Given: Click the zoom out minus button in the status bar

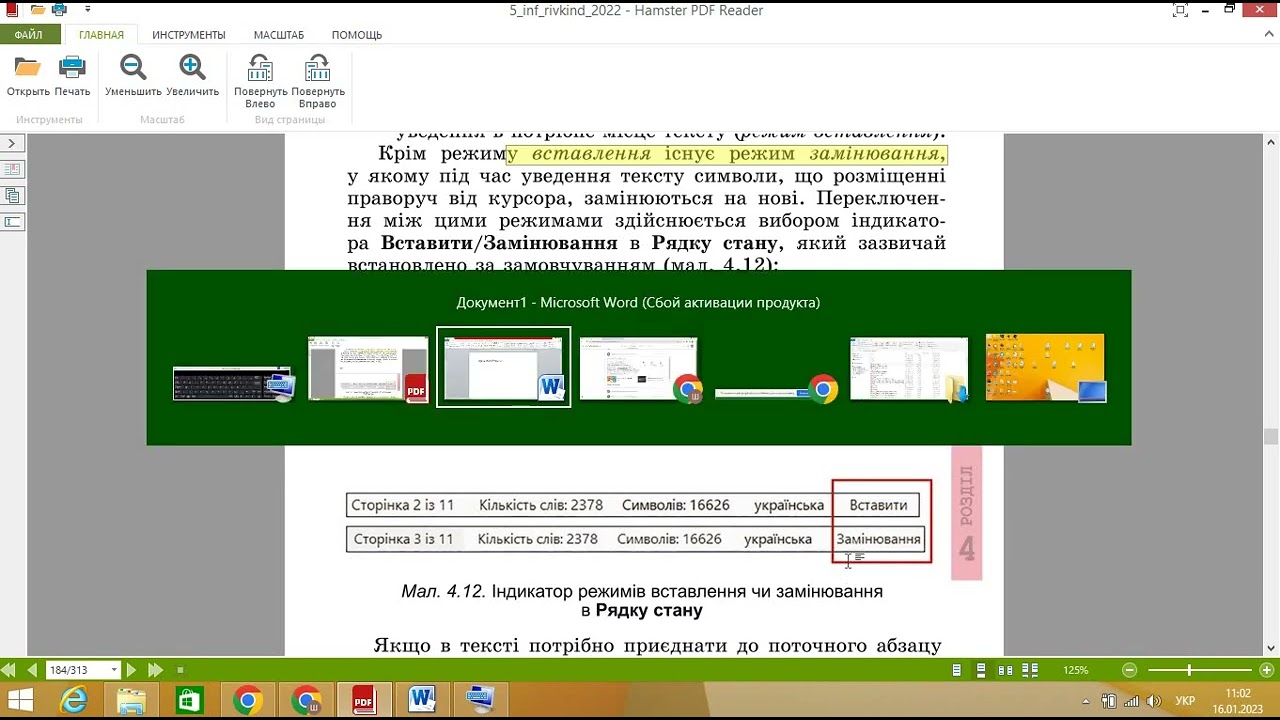Looking at the screenshot, I should point(1130,670).
